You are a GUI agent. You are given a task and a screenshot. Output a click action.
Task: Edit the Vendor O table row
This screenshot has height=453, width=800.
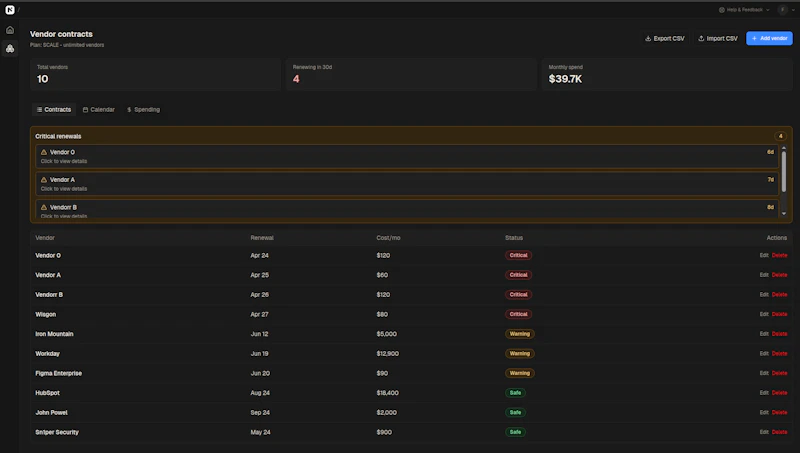coord(764,255)
